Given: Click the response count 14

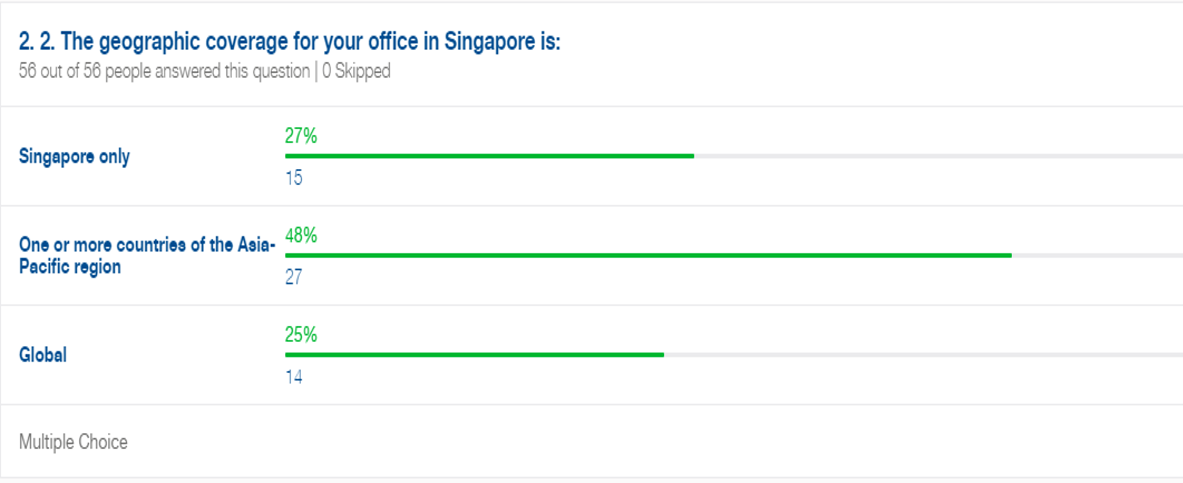Looking at the screenshot, I should point(293,377).
